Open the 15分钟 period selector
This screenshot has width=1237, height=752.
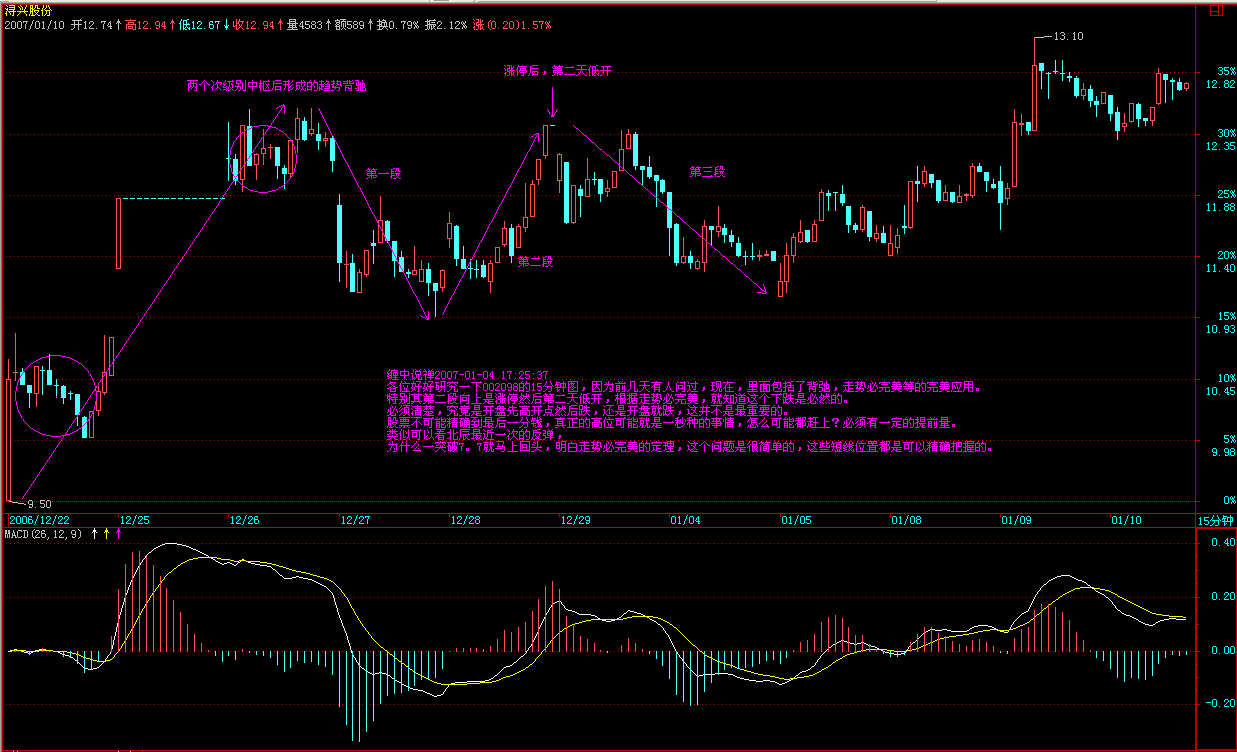click(x=1214, y=520)
